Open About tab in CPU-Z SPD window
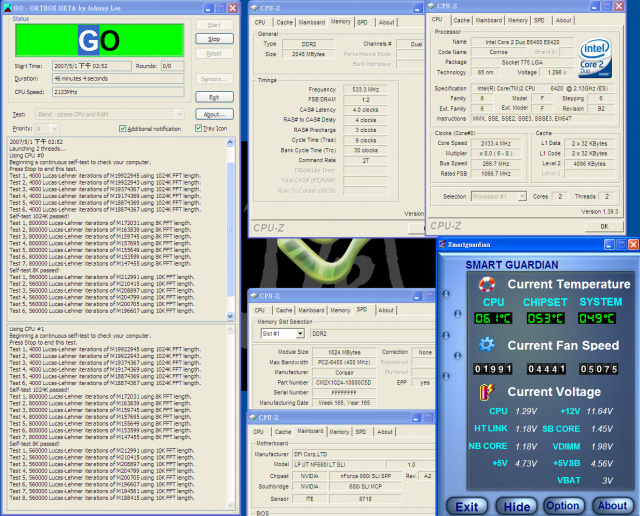 point(386,310)
